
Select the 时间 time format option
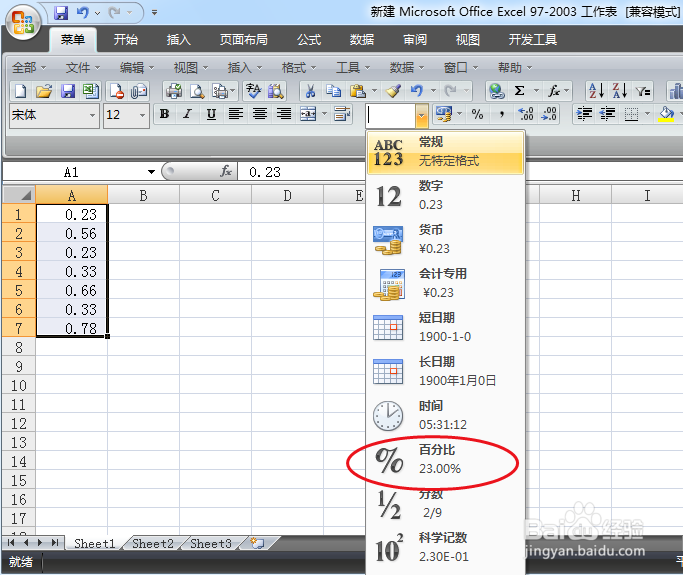pos(445,415)
